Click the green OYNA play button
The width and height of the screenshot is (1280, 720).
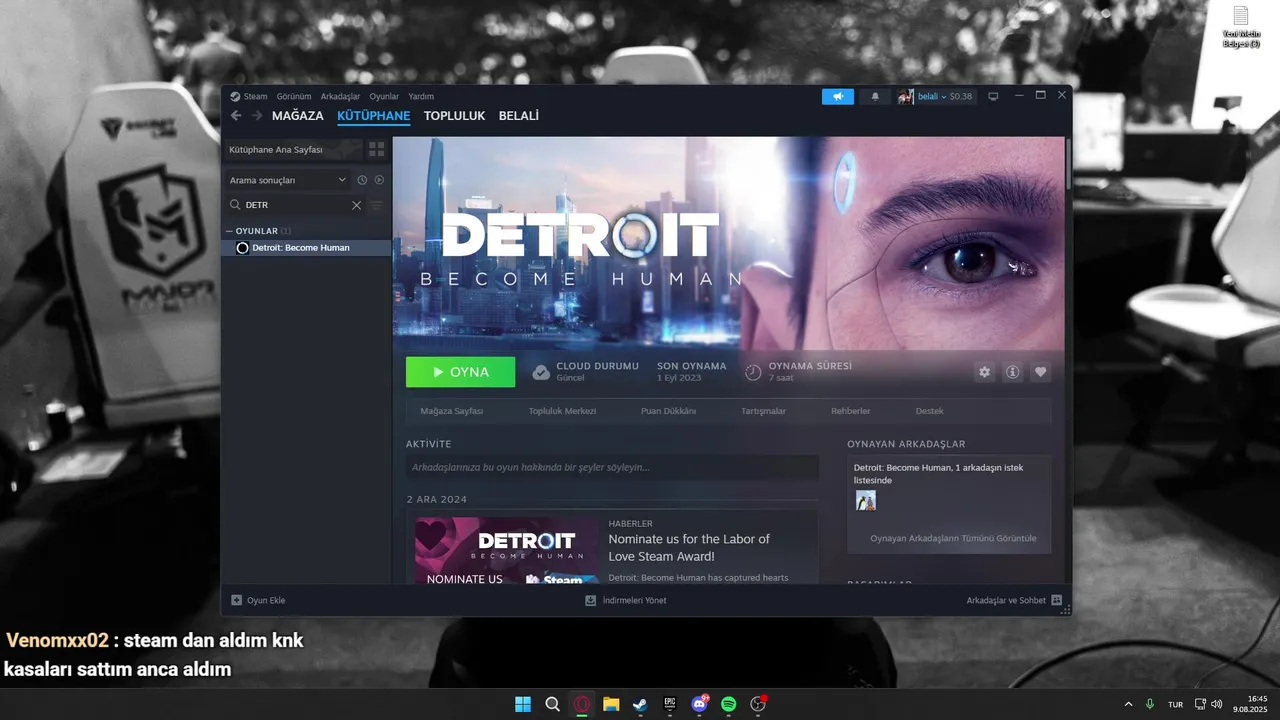tap(460, 372)
